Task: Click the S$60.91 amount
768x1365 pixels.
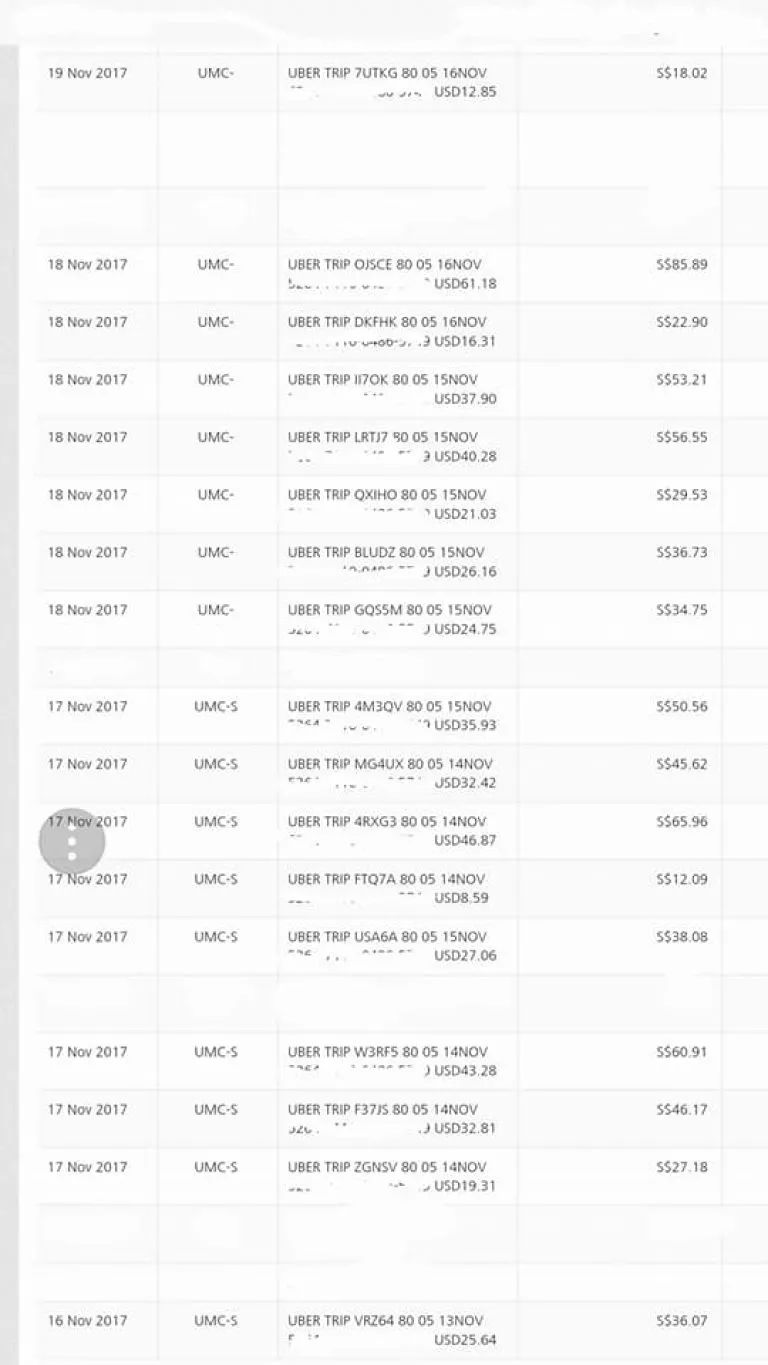Action: (681, 1052)
